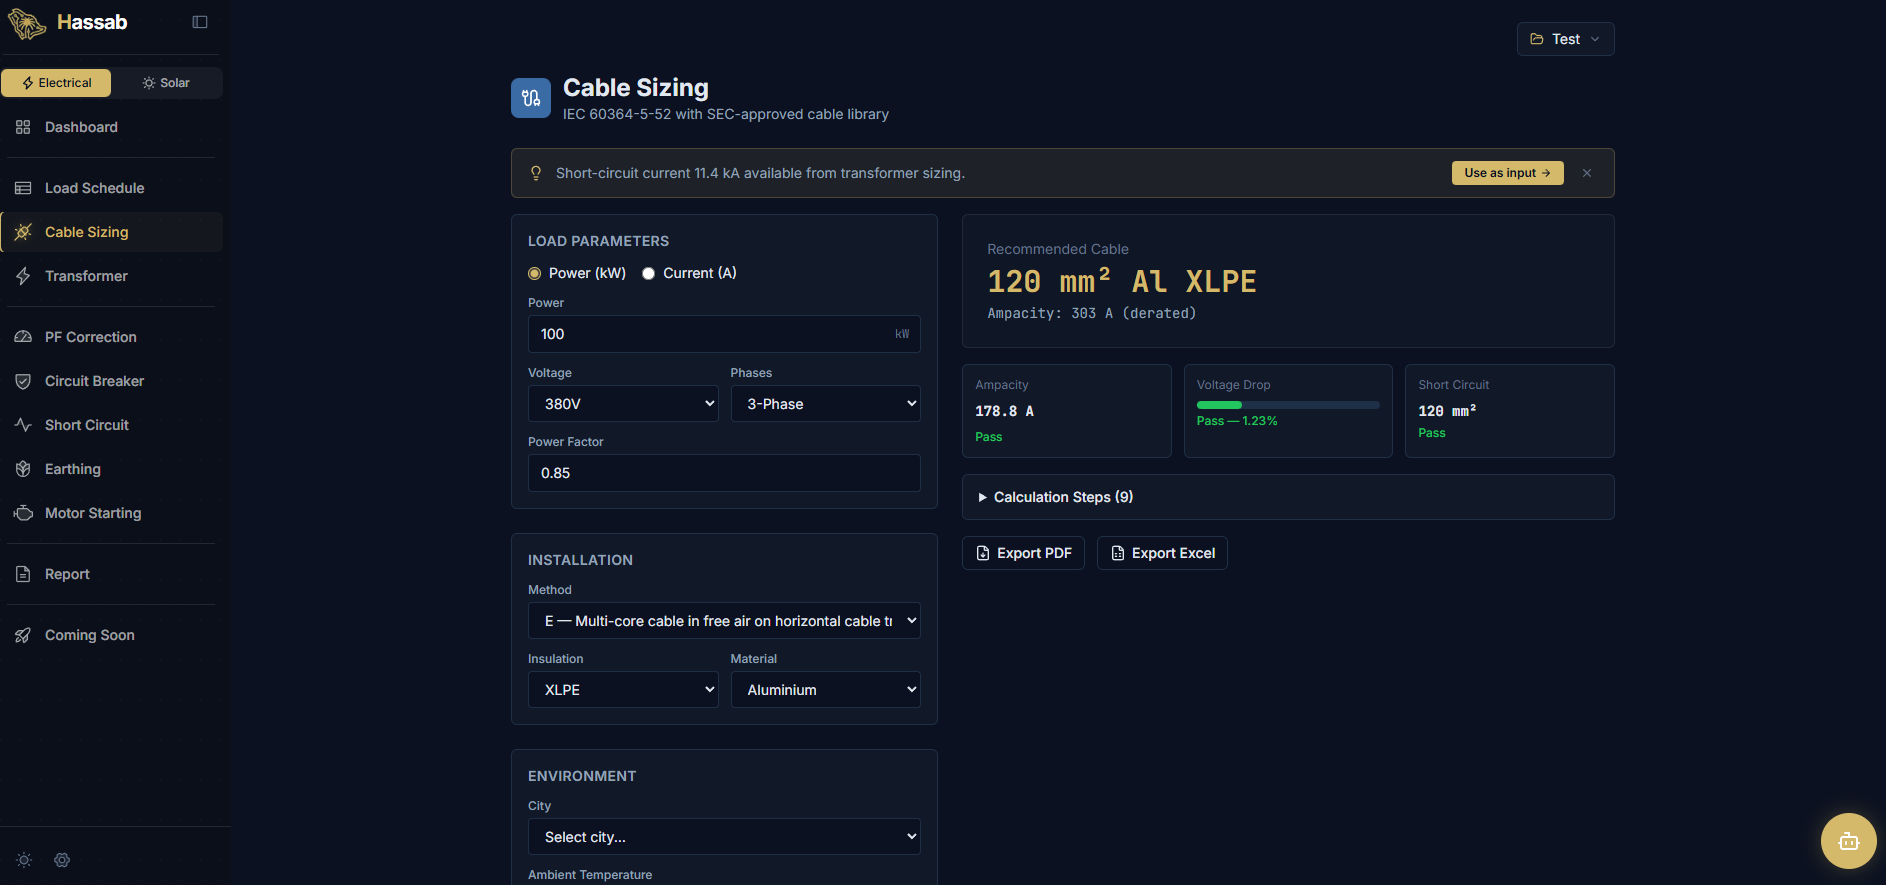This screenshot has width=1886, height=885.
Task: Switch to Electrical mode
Action: point(56,83)
